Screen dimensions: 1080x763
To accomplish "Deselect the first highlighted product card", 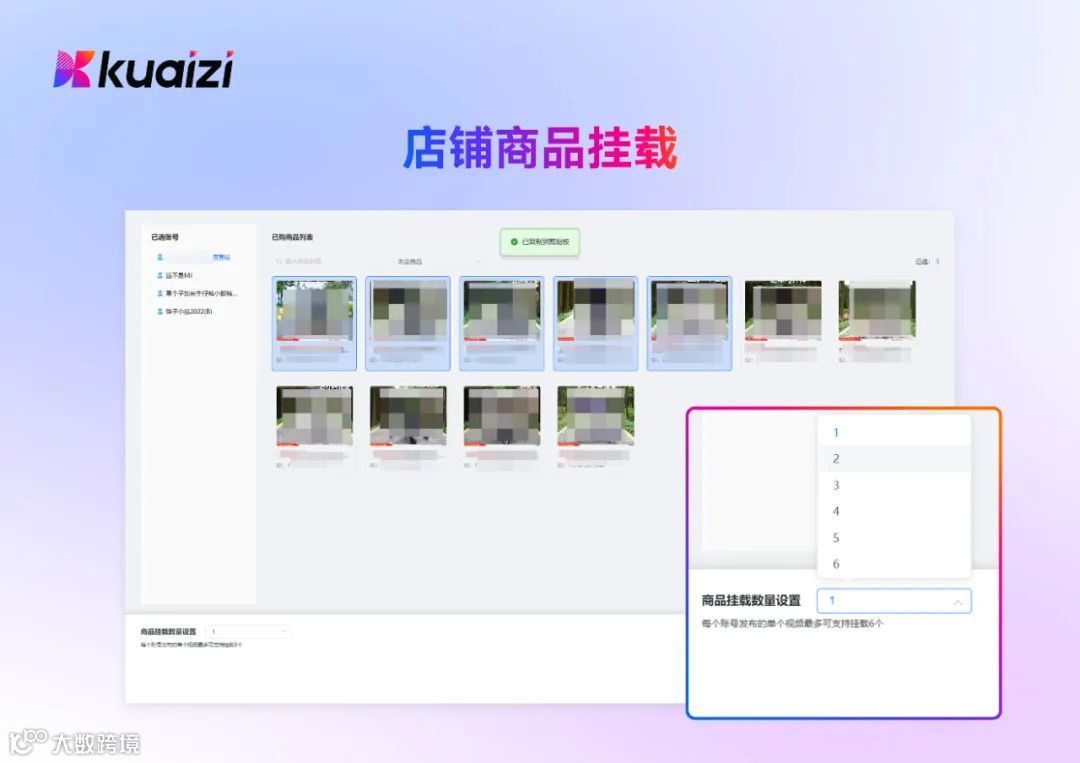I will [x=314, y=320].
